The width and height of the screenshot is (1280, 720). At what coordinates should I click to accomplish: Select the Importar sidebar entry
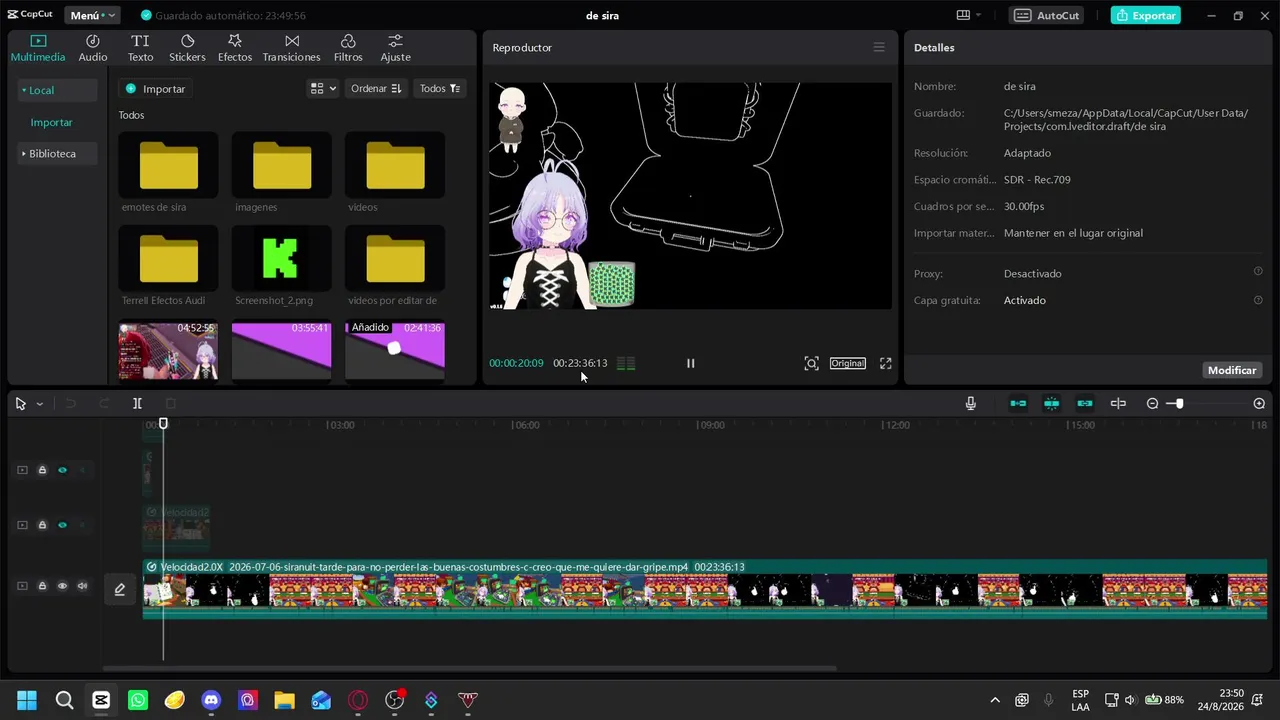51,122
